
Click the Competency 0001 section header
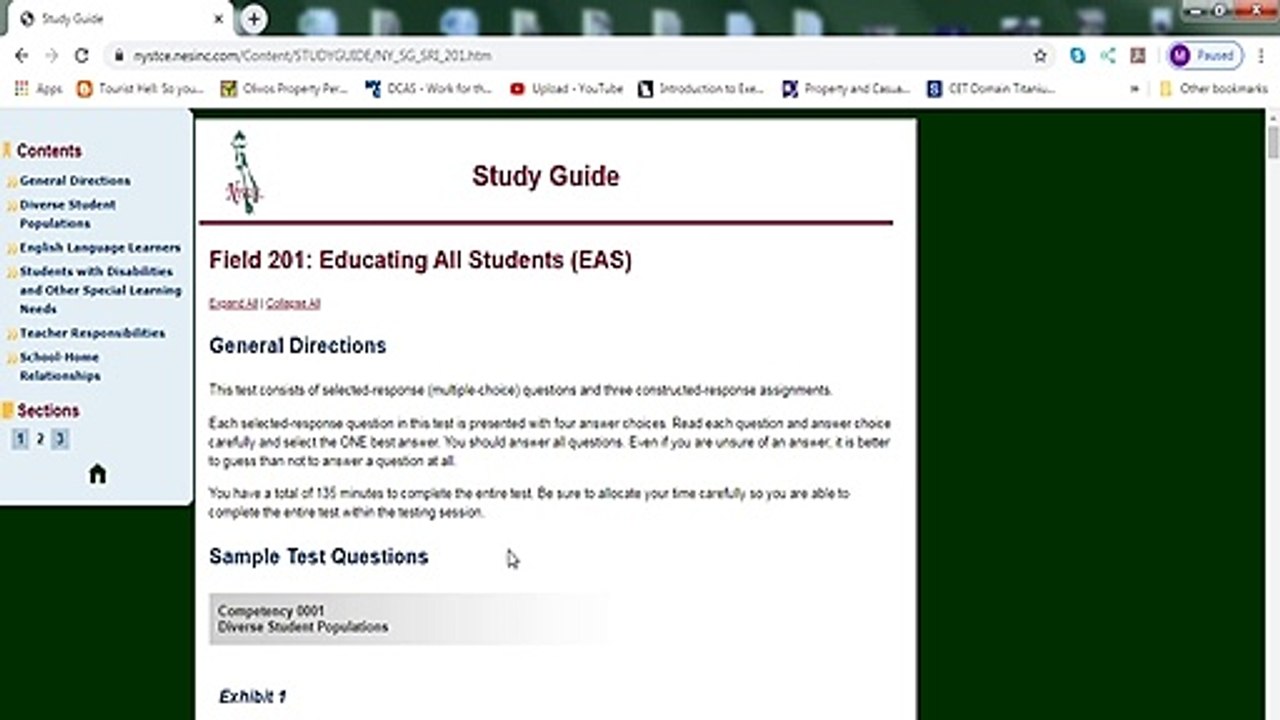pos(408,619)
